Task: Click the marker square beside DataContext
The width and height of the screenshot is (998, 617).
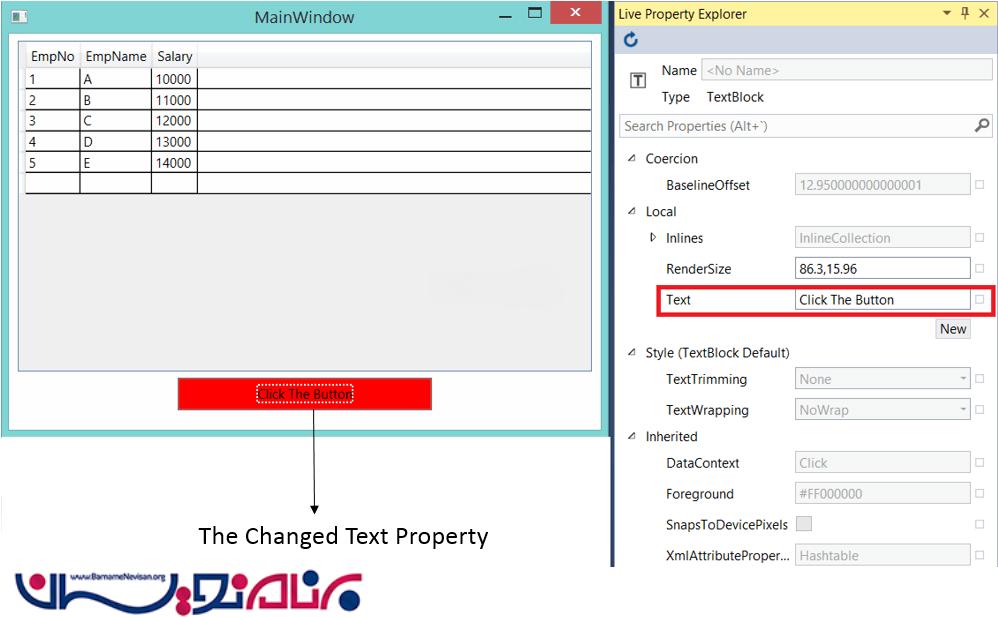Action: 980,463
